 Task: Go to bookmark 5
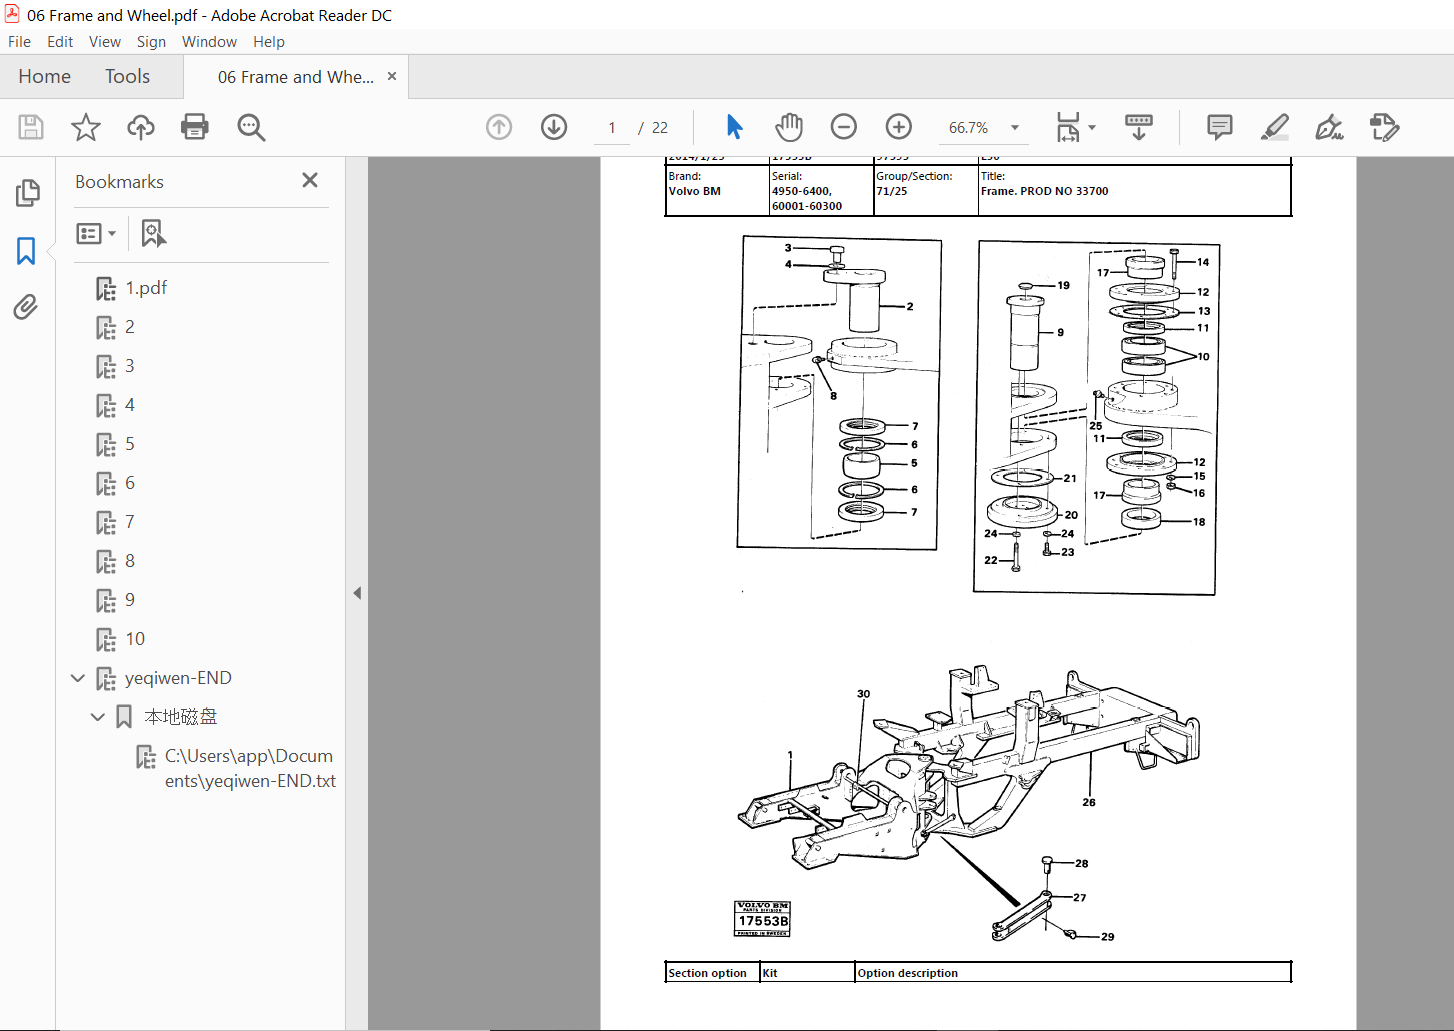coord(130,444)
